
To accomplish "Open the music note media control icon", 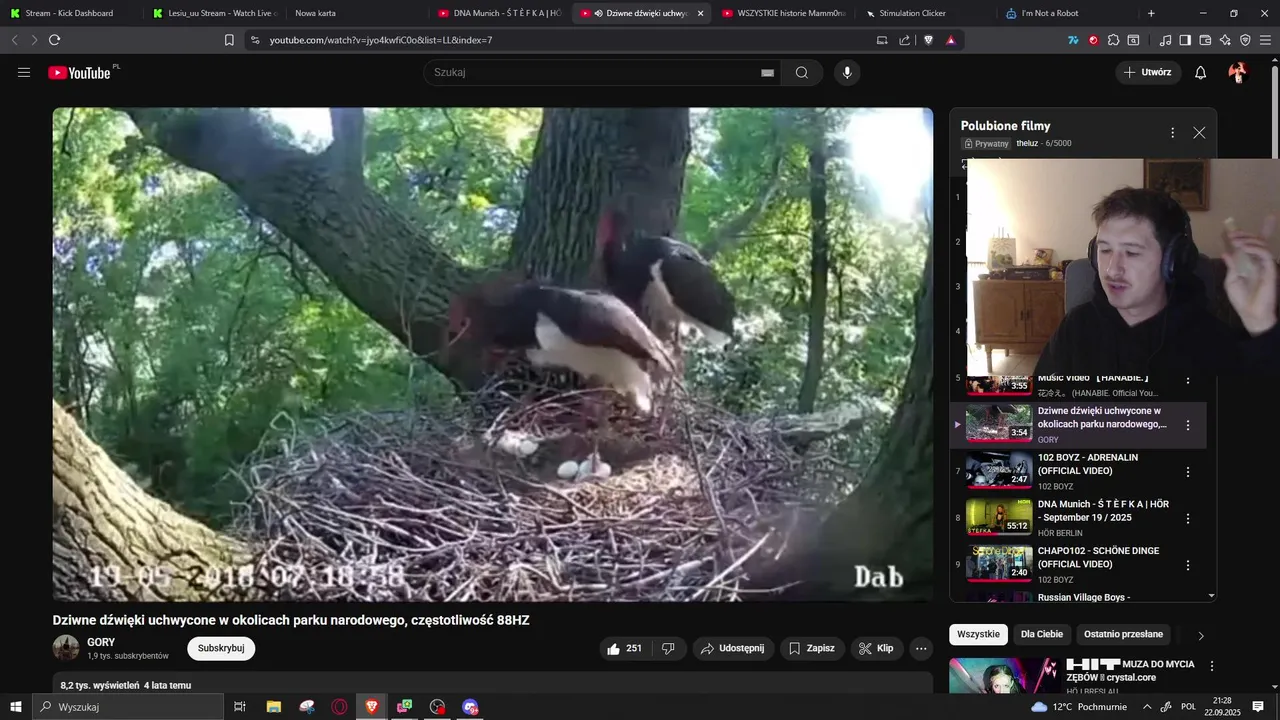I will click(x=1165, y=40).
